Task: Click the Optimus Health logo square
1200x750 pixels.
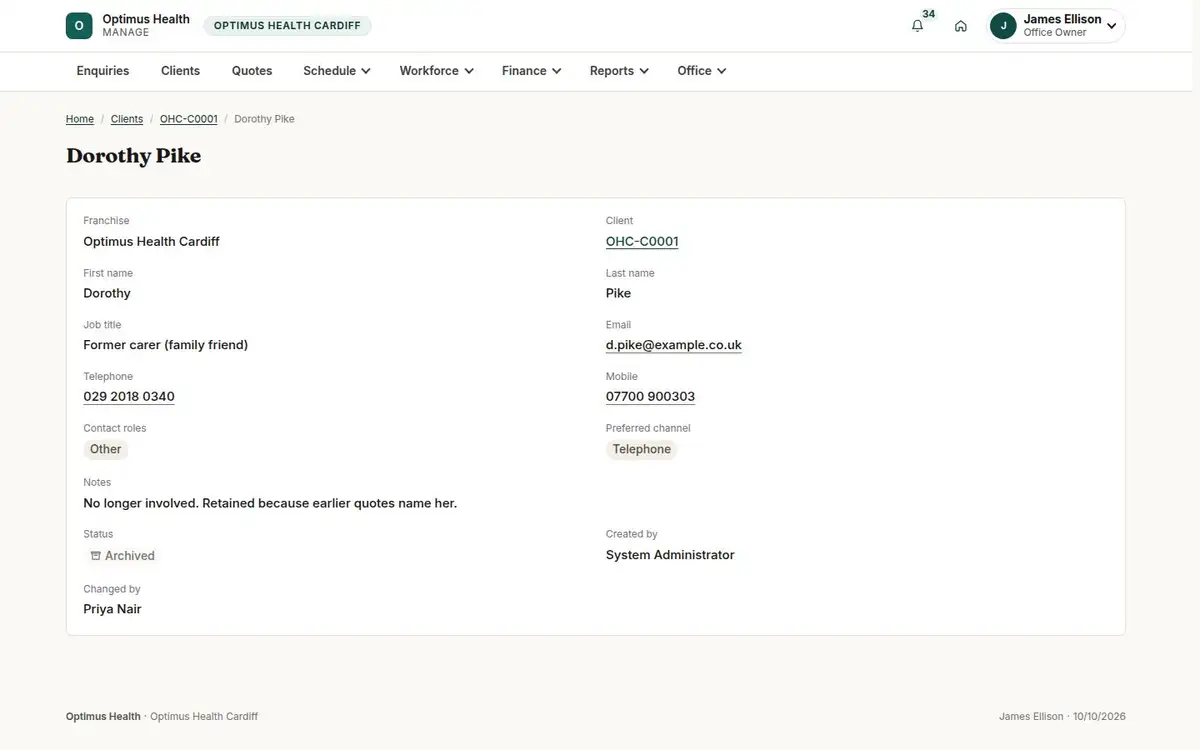Action: [79, 26]
